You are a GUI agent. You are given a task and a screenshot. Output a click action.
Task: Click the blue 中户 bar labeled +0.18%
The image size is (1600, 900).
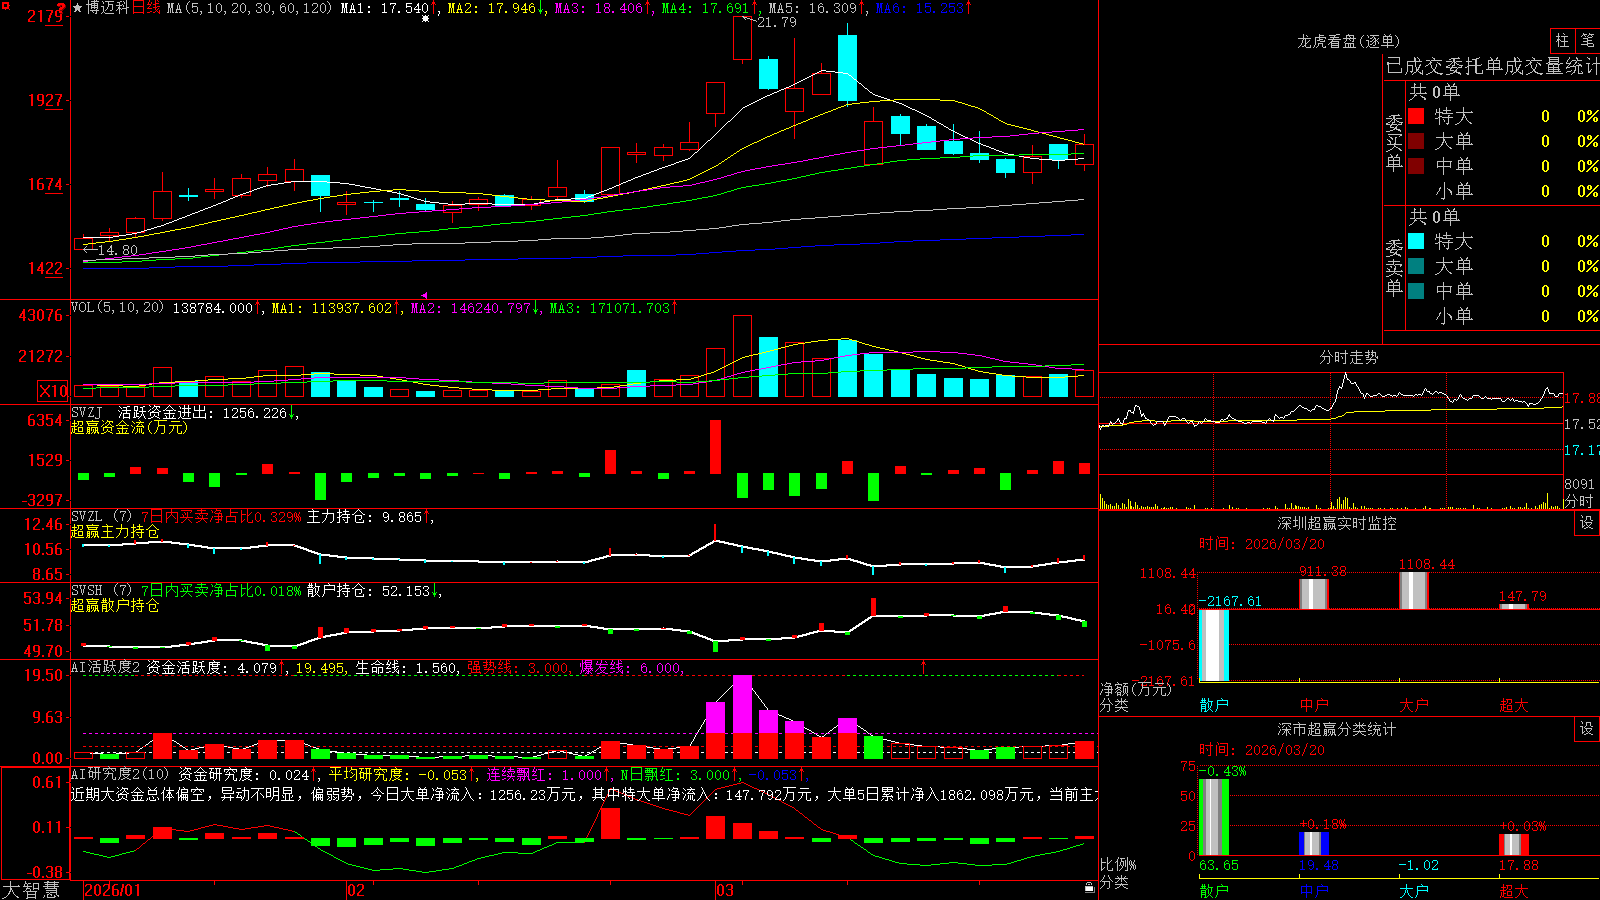coord(1314,843)
